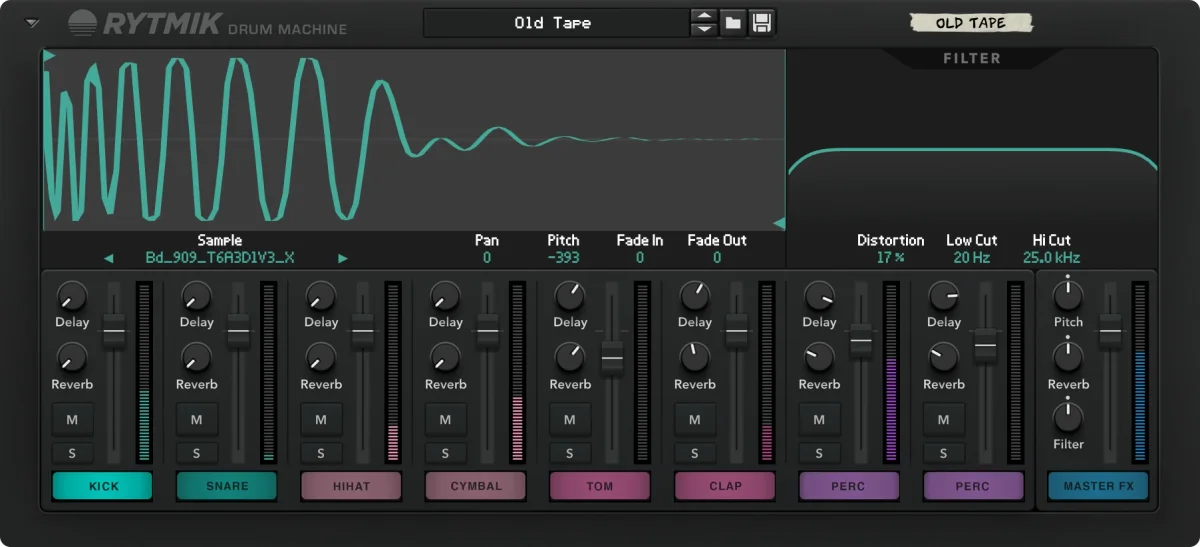This screenshot has width=1200, height=547.
Task: Click the Hihat Reverb knob
Action: click(321, 358)
